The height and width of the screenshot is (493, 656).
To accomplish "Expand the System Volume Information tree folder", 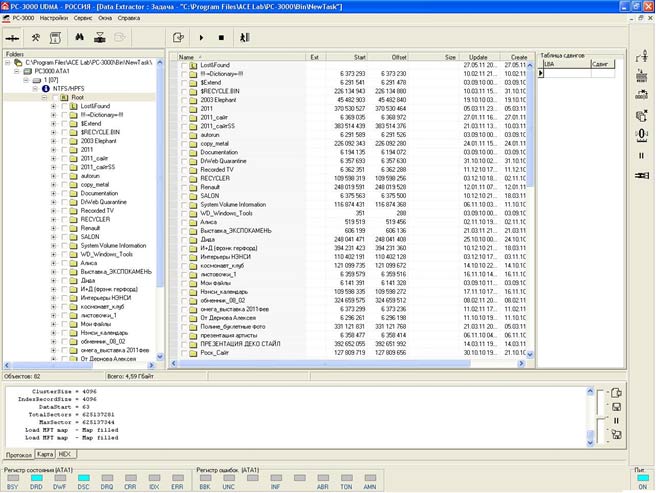I will tap(54, 246).
